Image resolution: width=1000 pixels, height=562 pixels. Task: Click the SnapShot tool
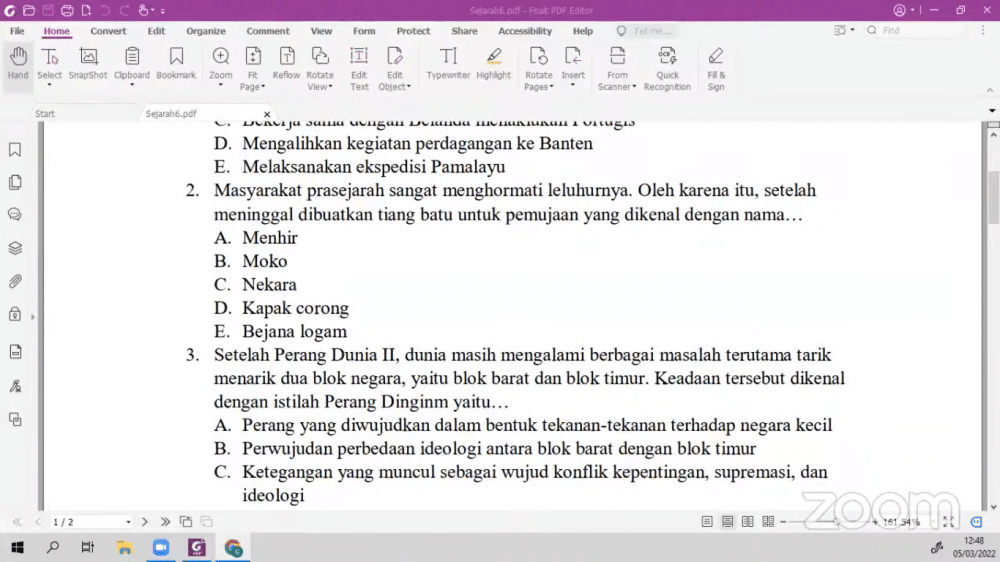point(88,63)
